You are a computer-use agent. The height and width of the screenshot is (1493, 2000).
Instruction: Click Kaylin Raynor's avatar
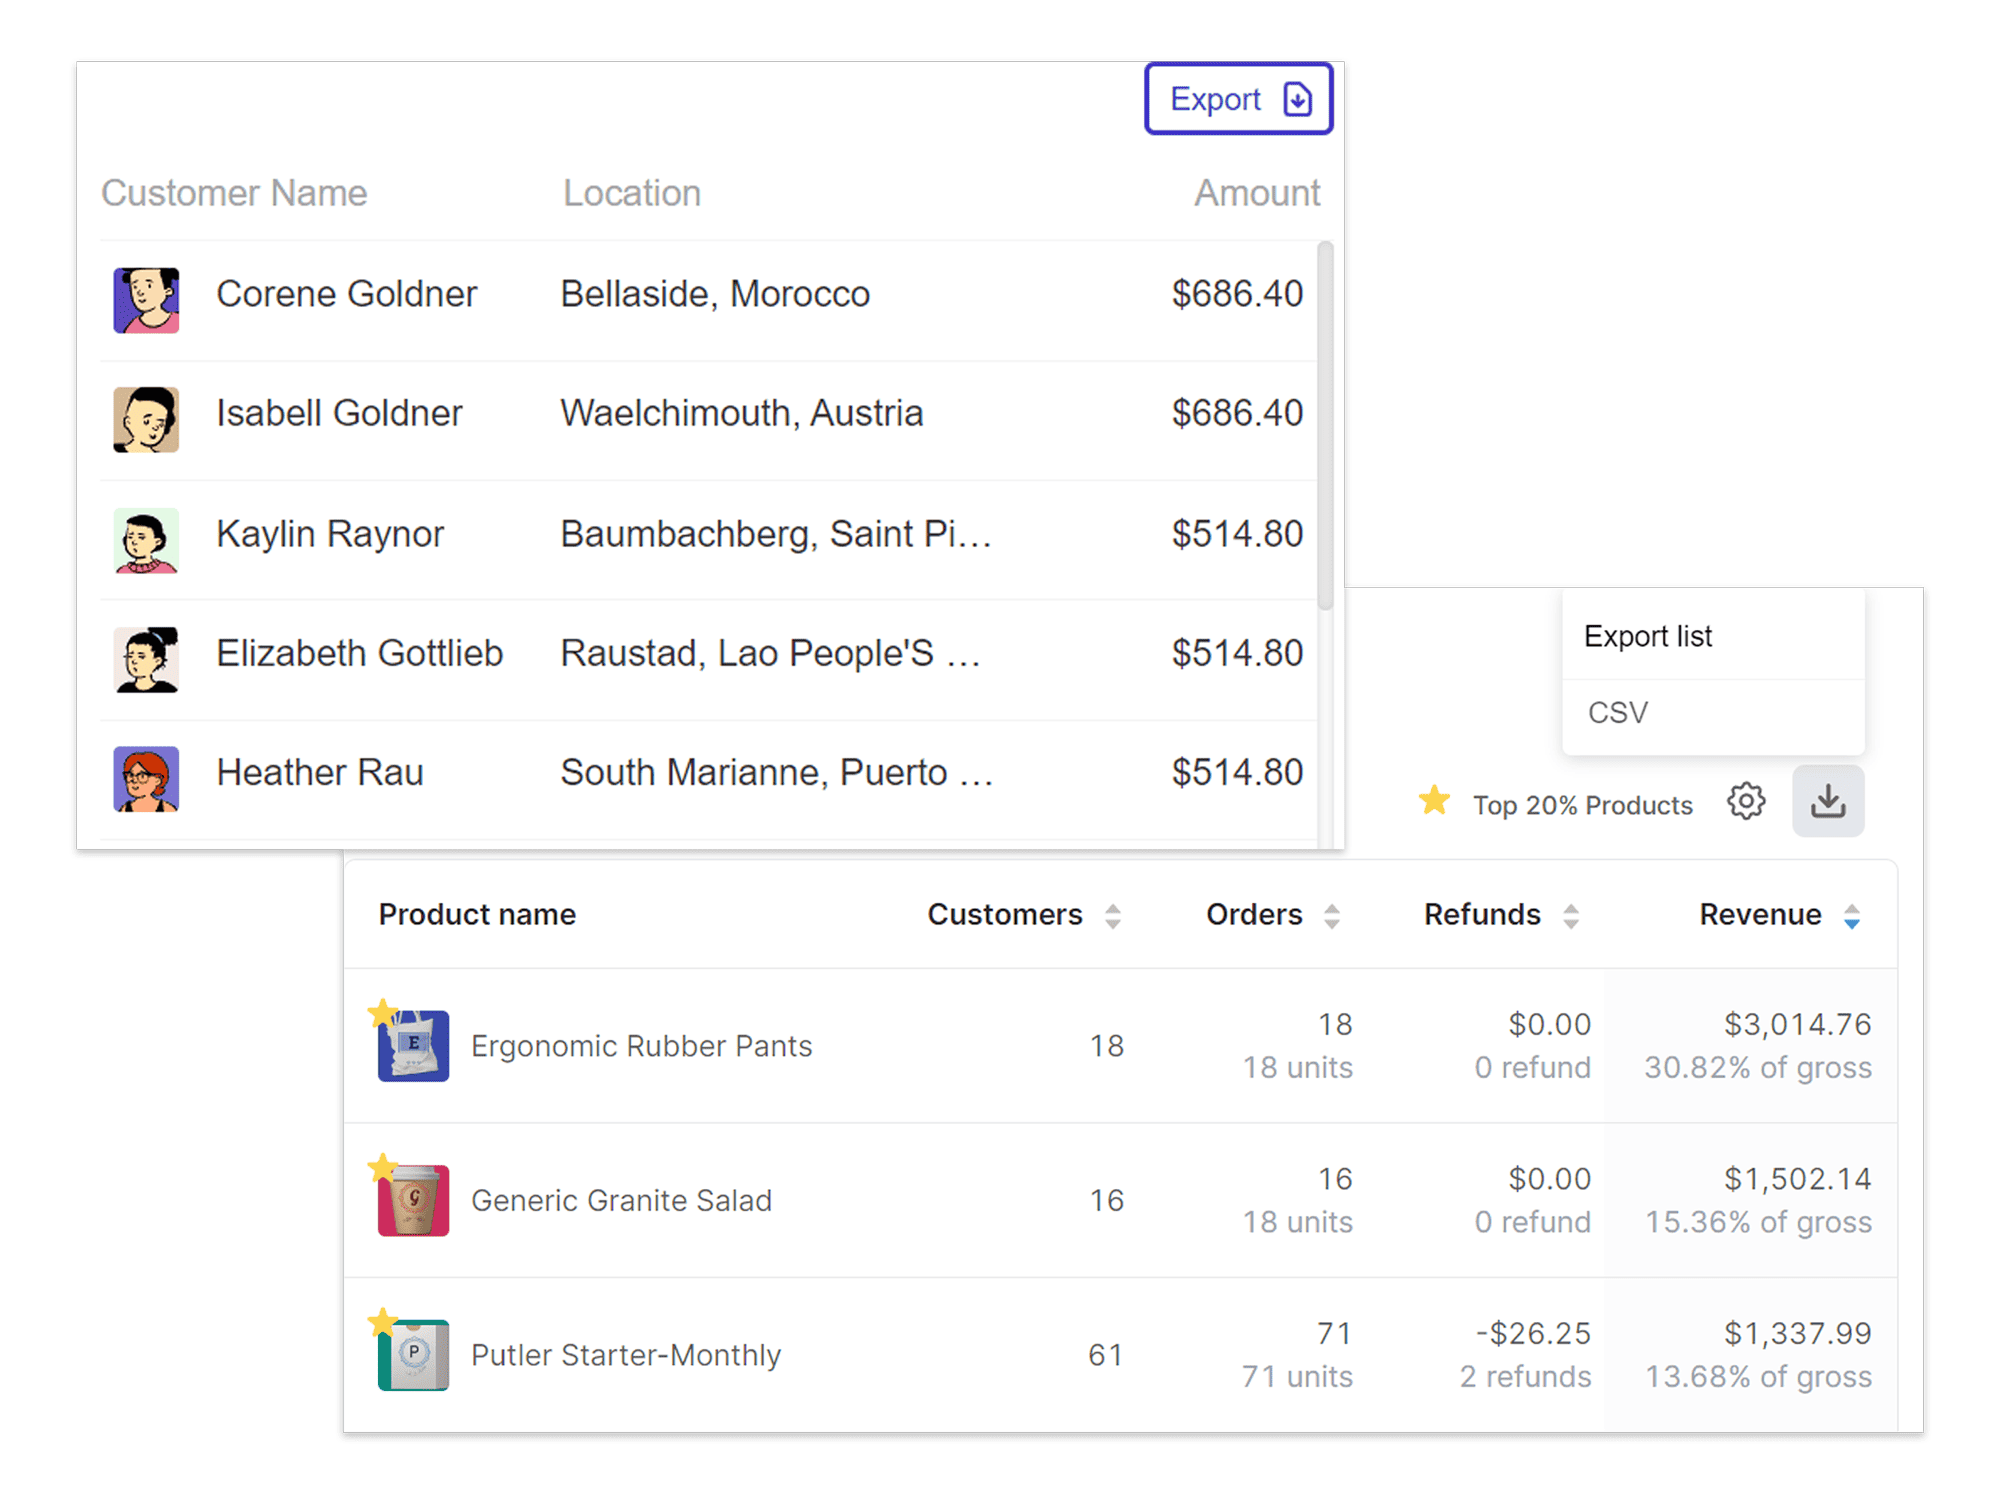click(x=146, y=540)
